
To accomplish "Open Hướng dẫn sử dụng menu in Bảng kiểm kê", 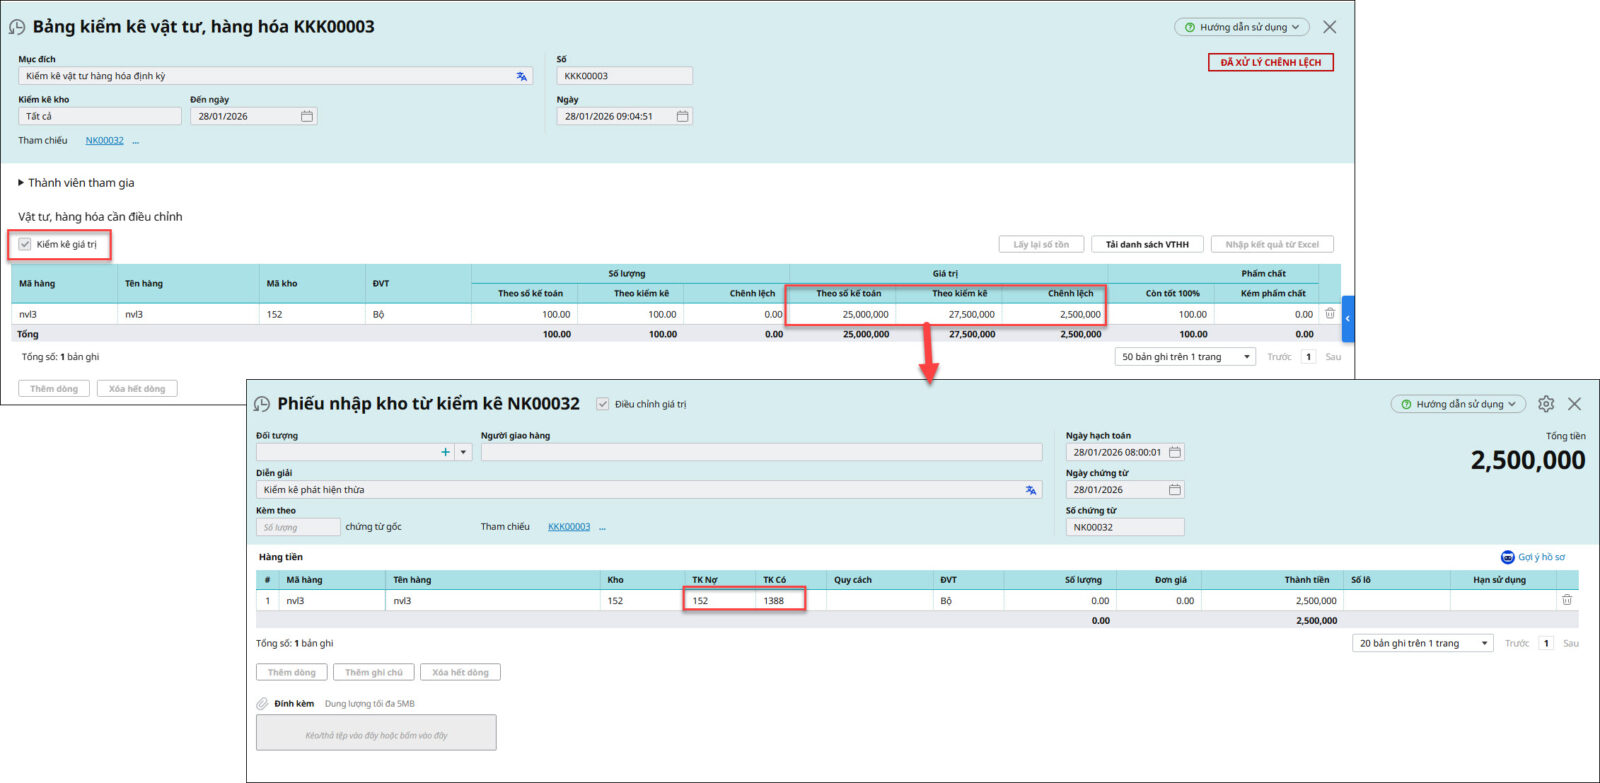I will tap(1241, 27).
